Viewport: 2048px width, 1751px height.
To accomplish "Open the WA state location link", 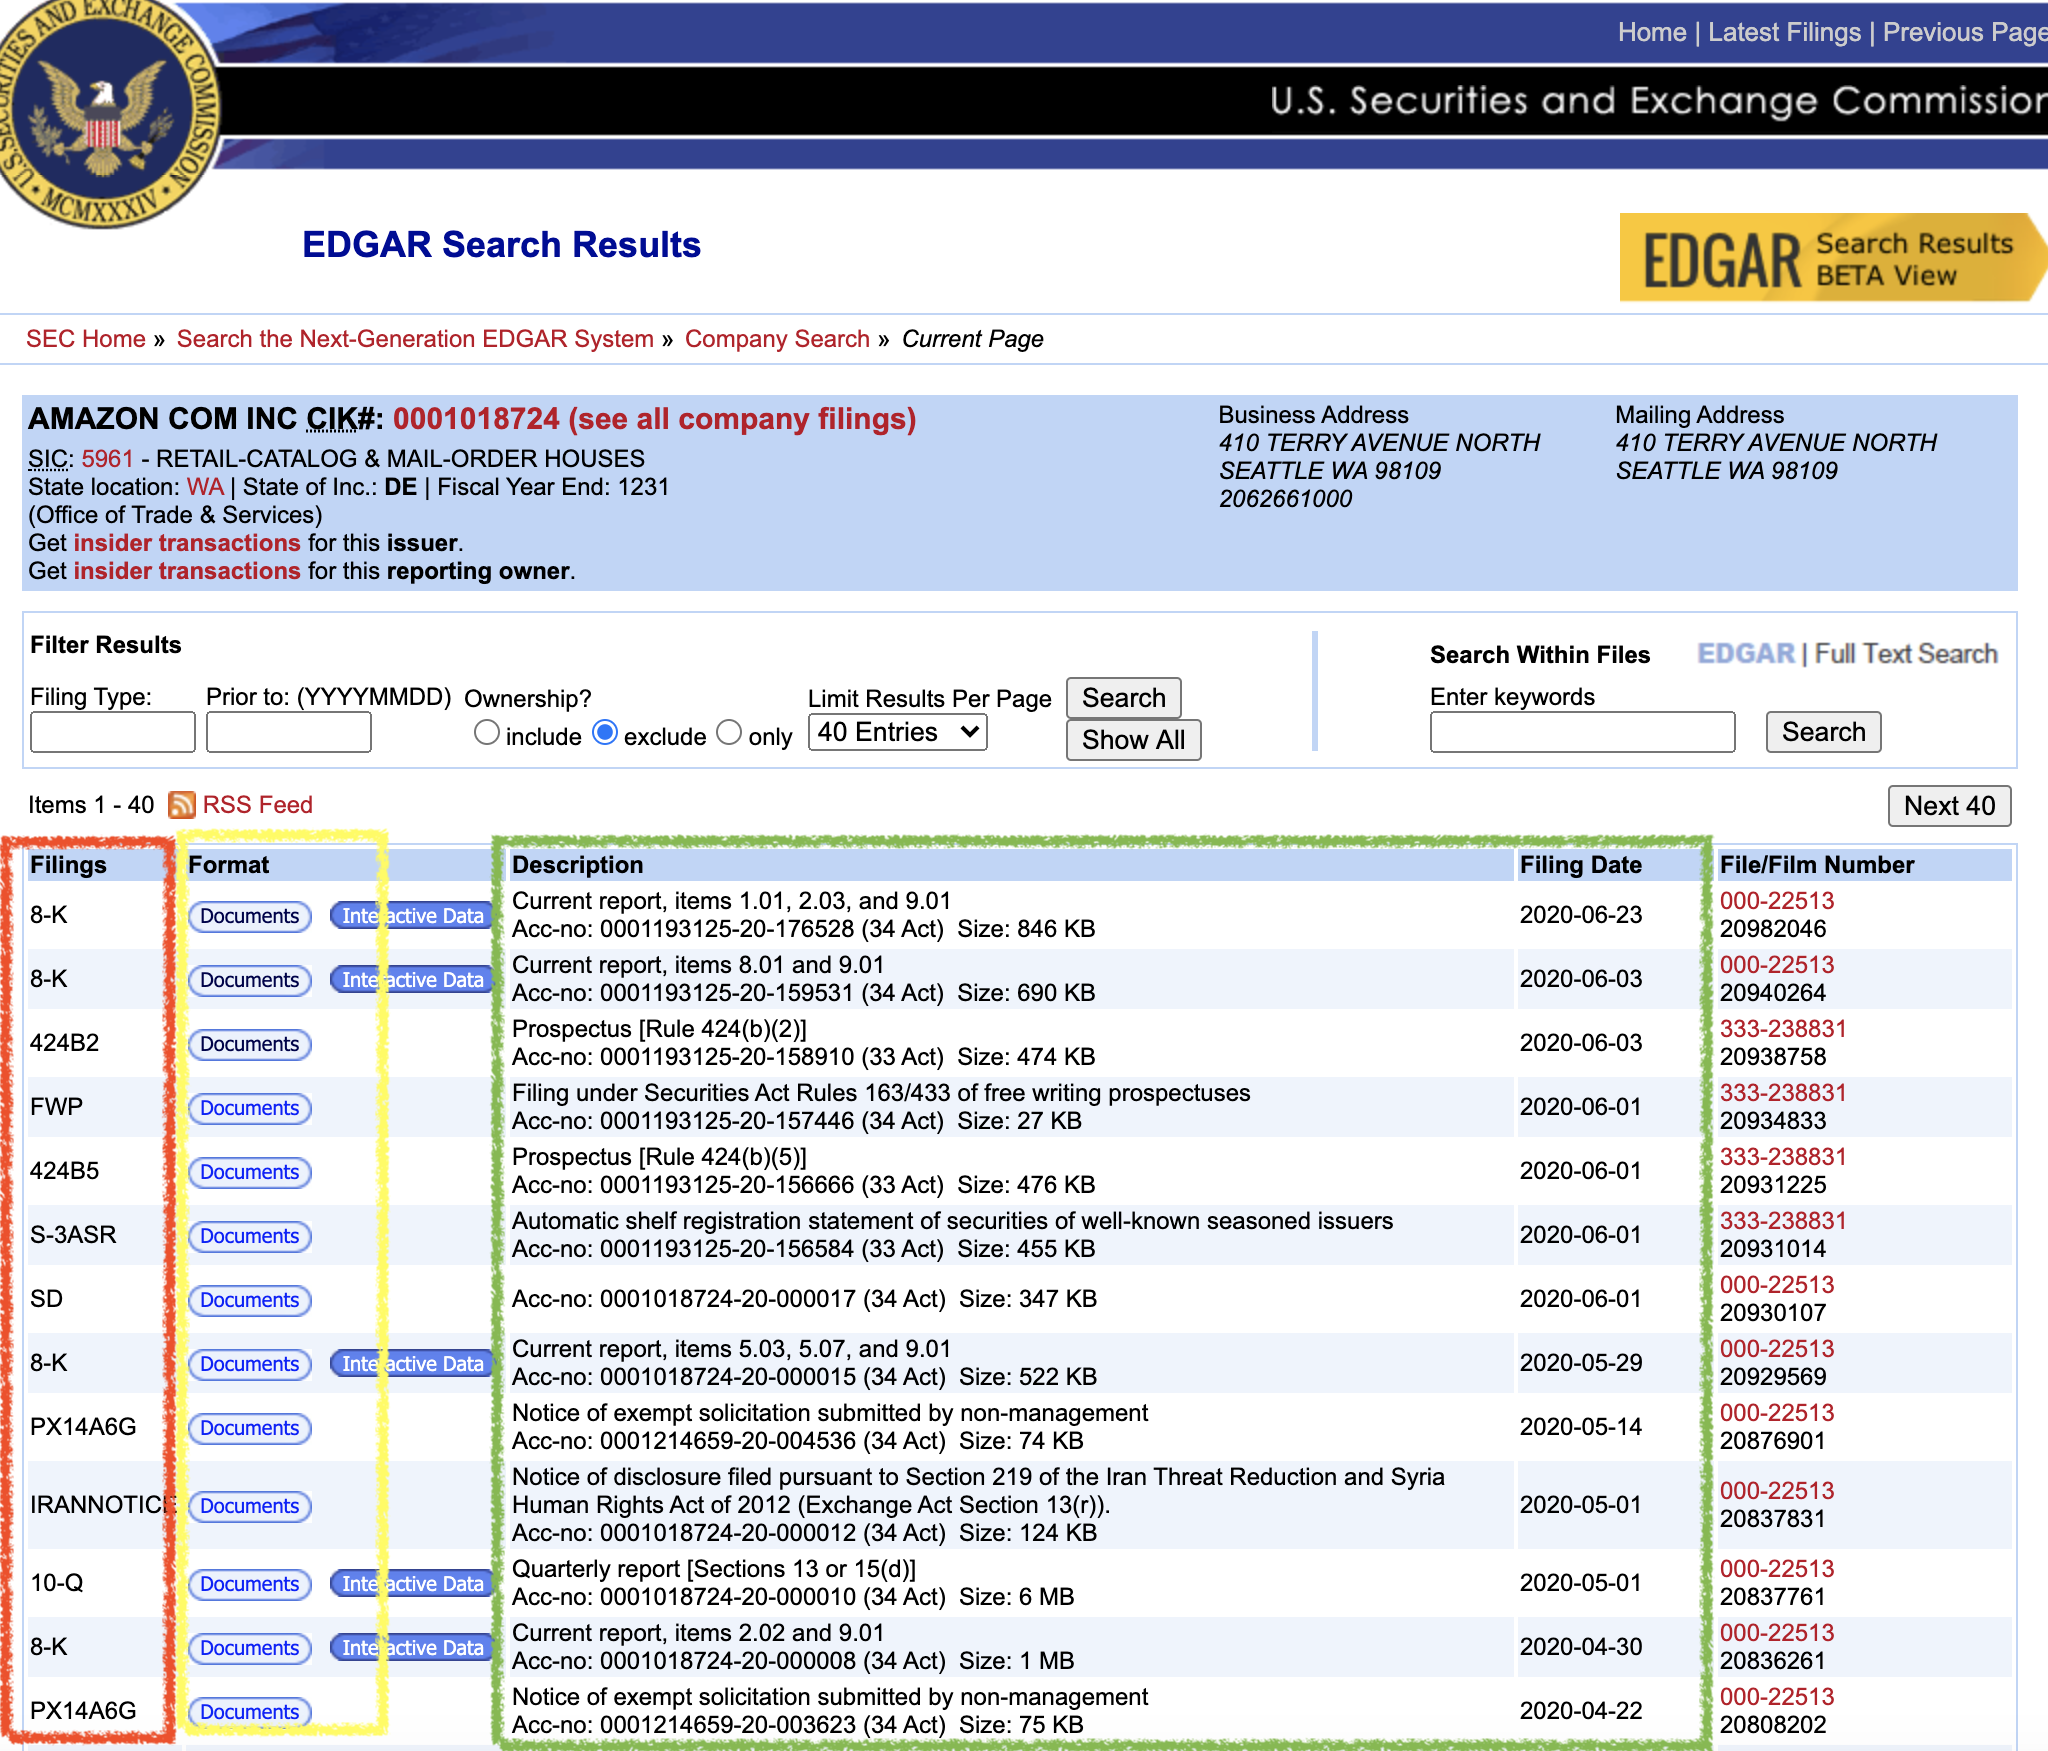I will [x=205, y=487].
